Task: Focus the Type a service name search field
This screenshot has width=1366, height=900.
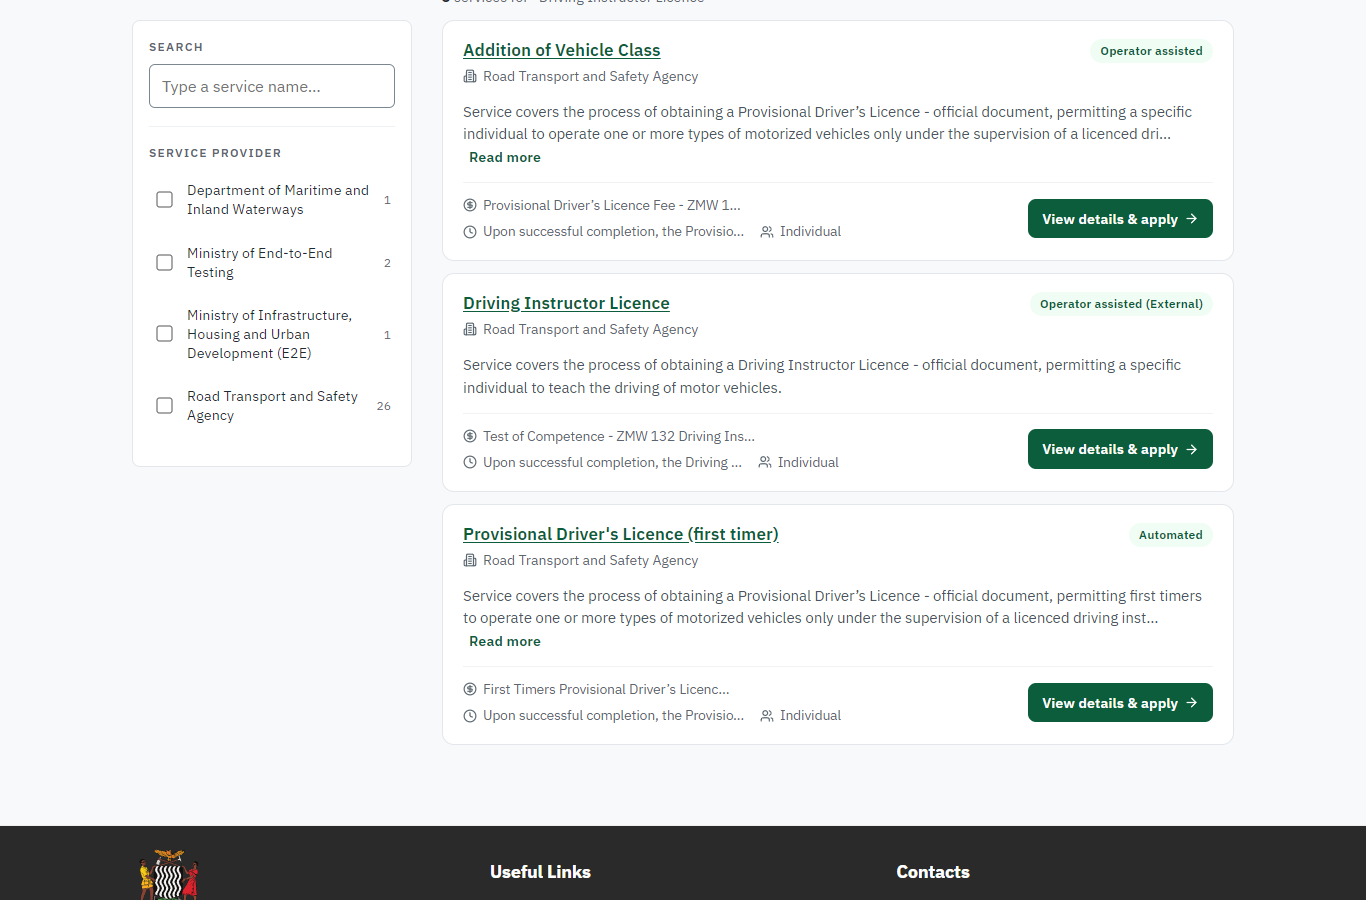Action: pyautogui.click(x=272, y=86)
